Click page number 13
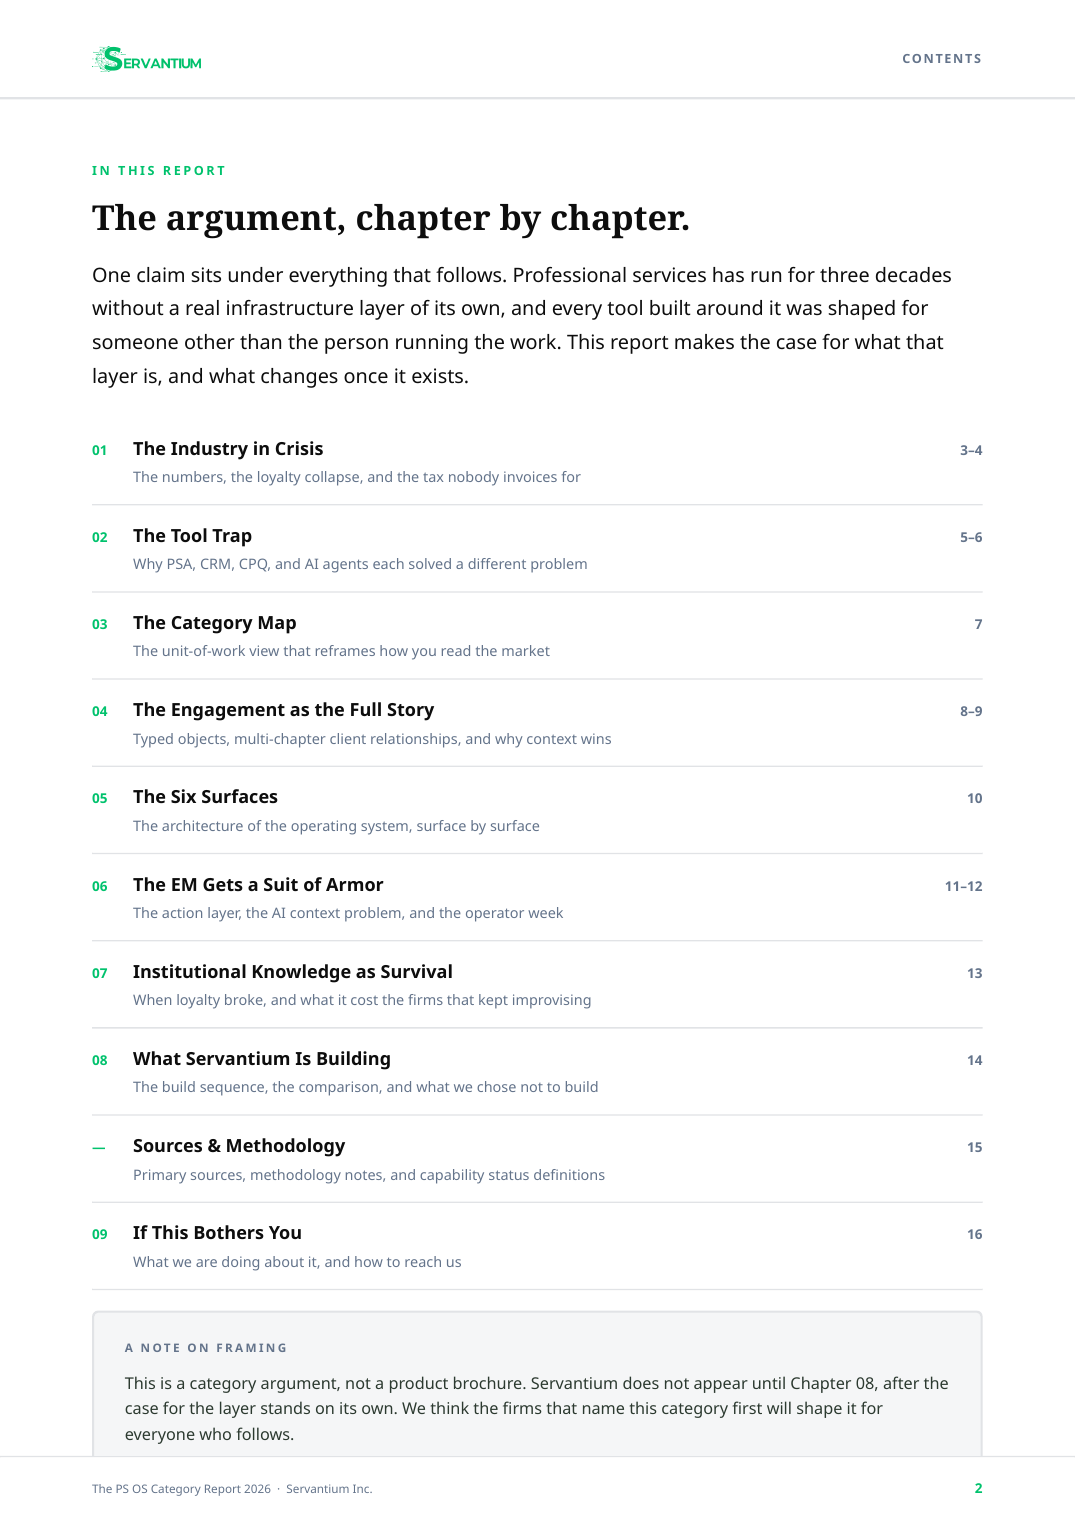This screenshot has width=1075, height=1521. coord(975,974)
